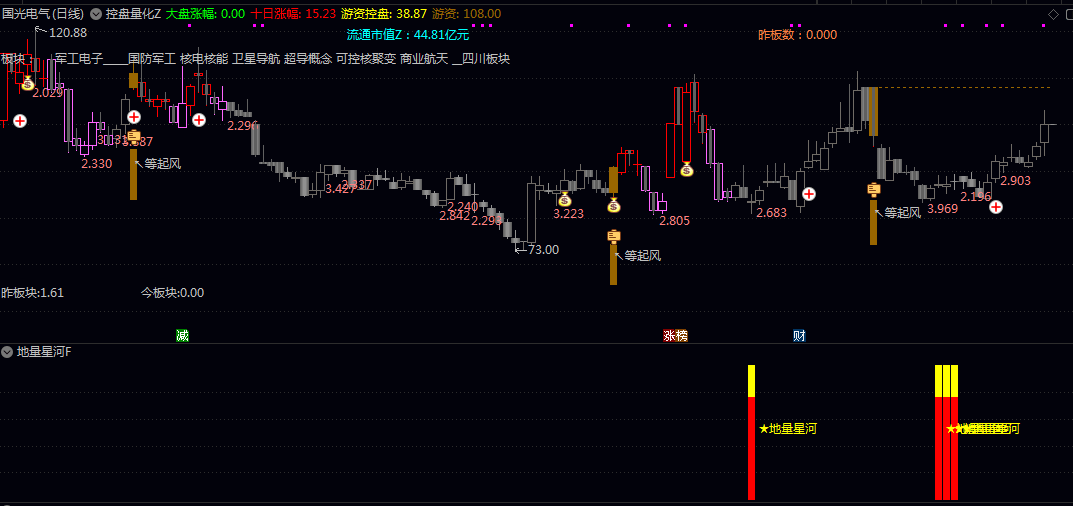The image size is (1073, 506).
Task: Click the yellow star before 地量星河 label
Action: pyautogui.click(x=764, y=429)
